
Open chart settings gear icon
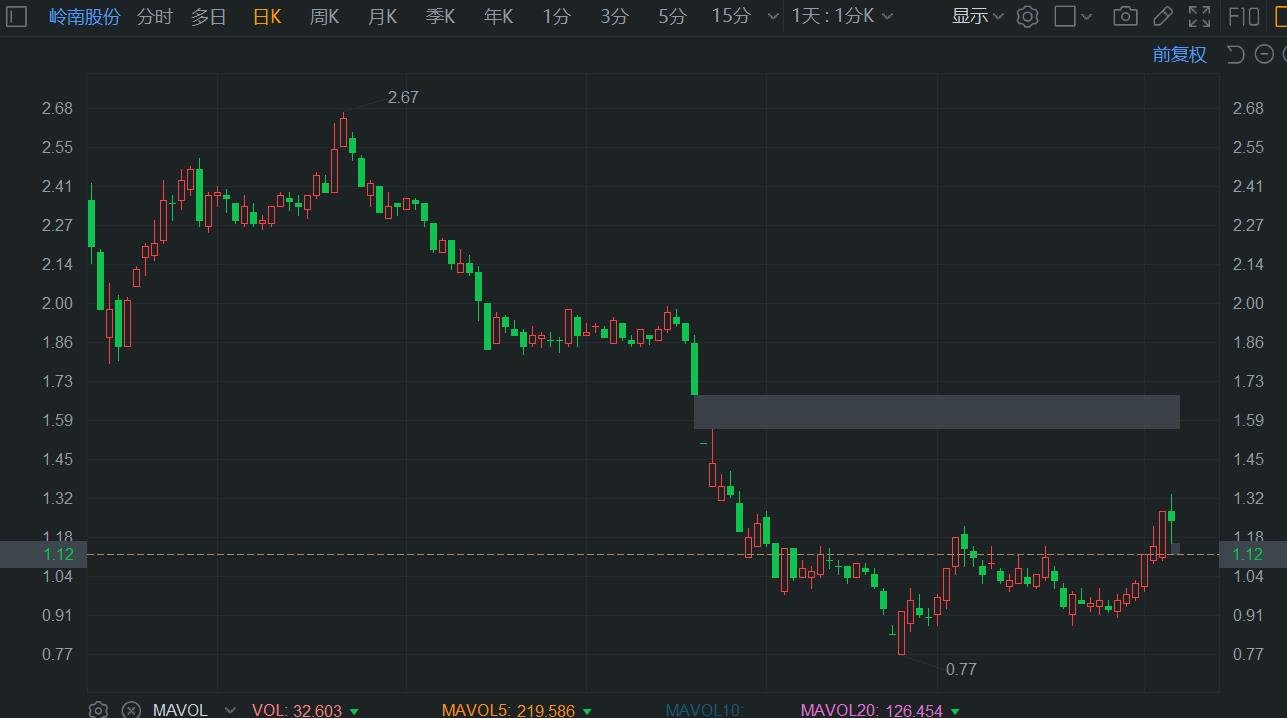point(1027,16)
